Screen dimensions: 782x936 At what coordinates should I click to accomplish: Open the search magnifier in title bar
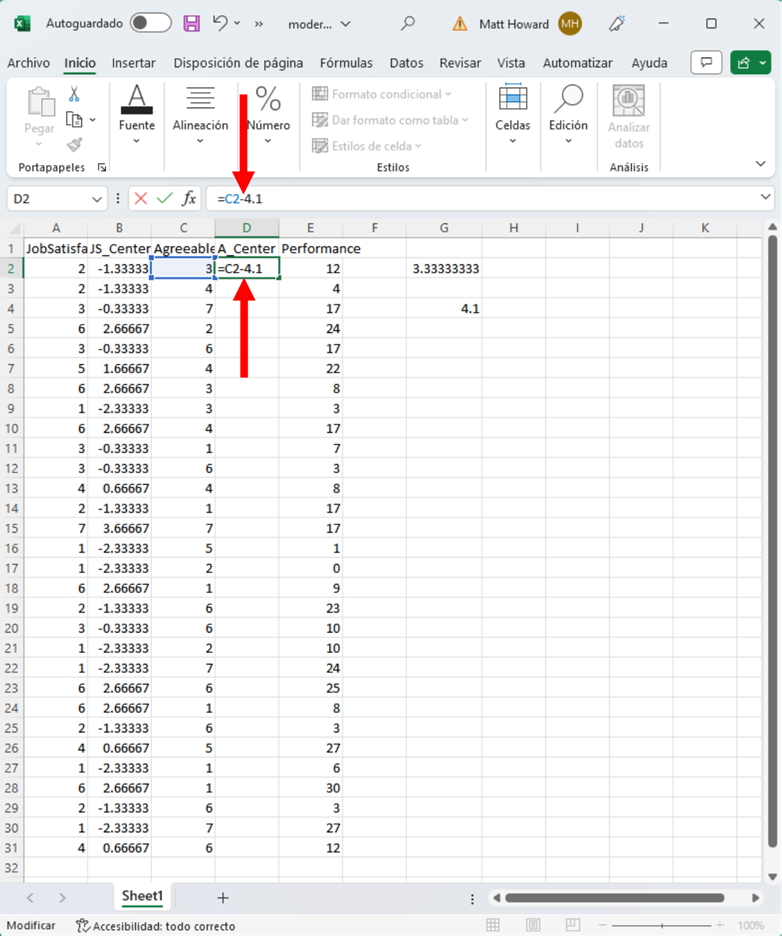click(x=407, y=23)
